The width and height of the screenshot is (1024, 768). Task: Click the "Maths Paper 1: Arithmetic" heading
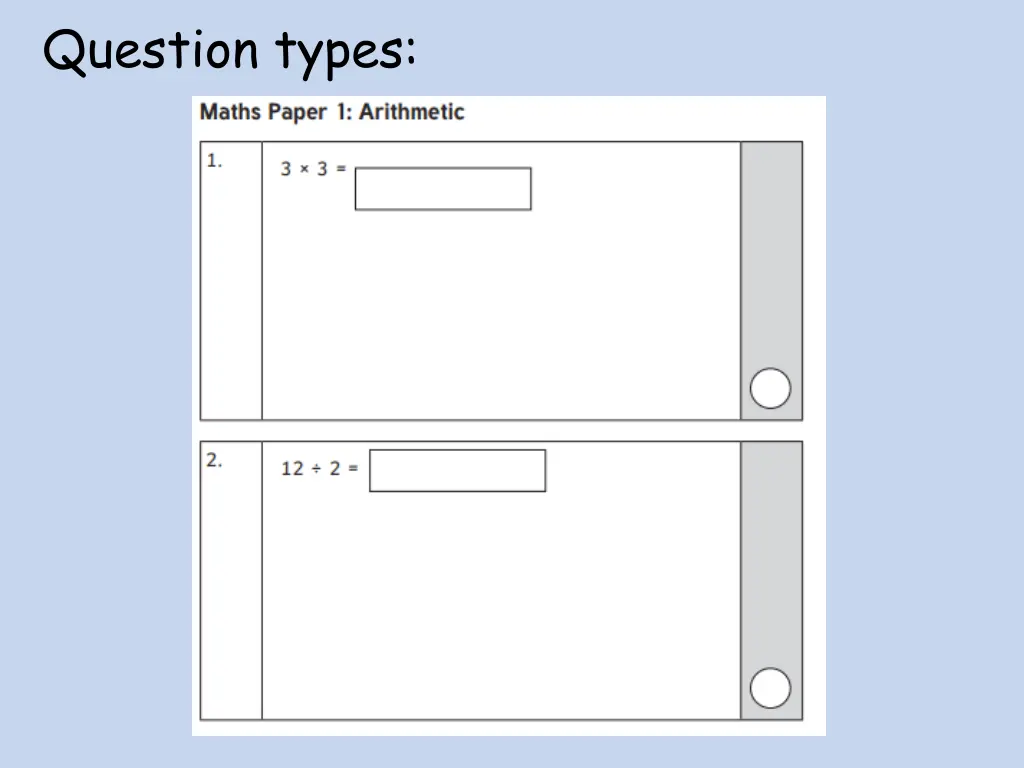pyautogui.click(x=332, y=112)
